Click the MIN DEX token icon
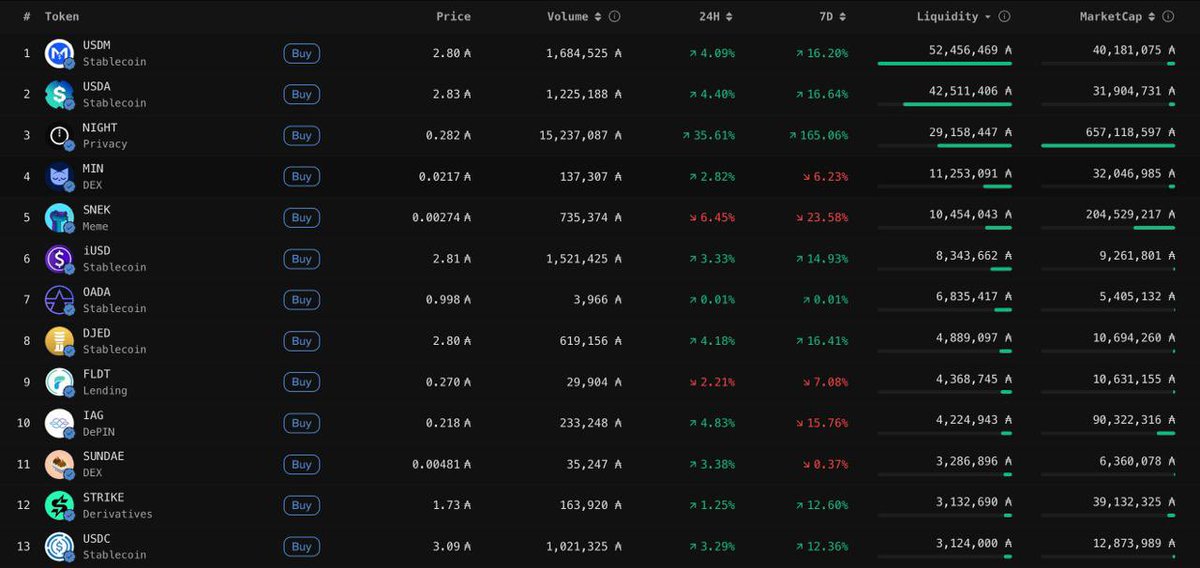Screen dimensions: 1200x568 click(59, 176)
